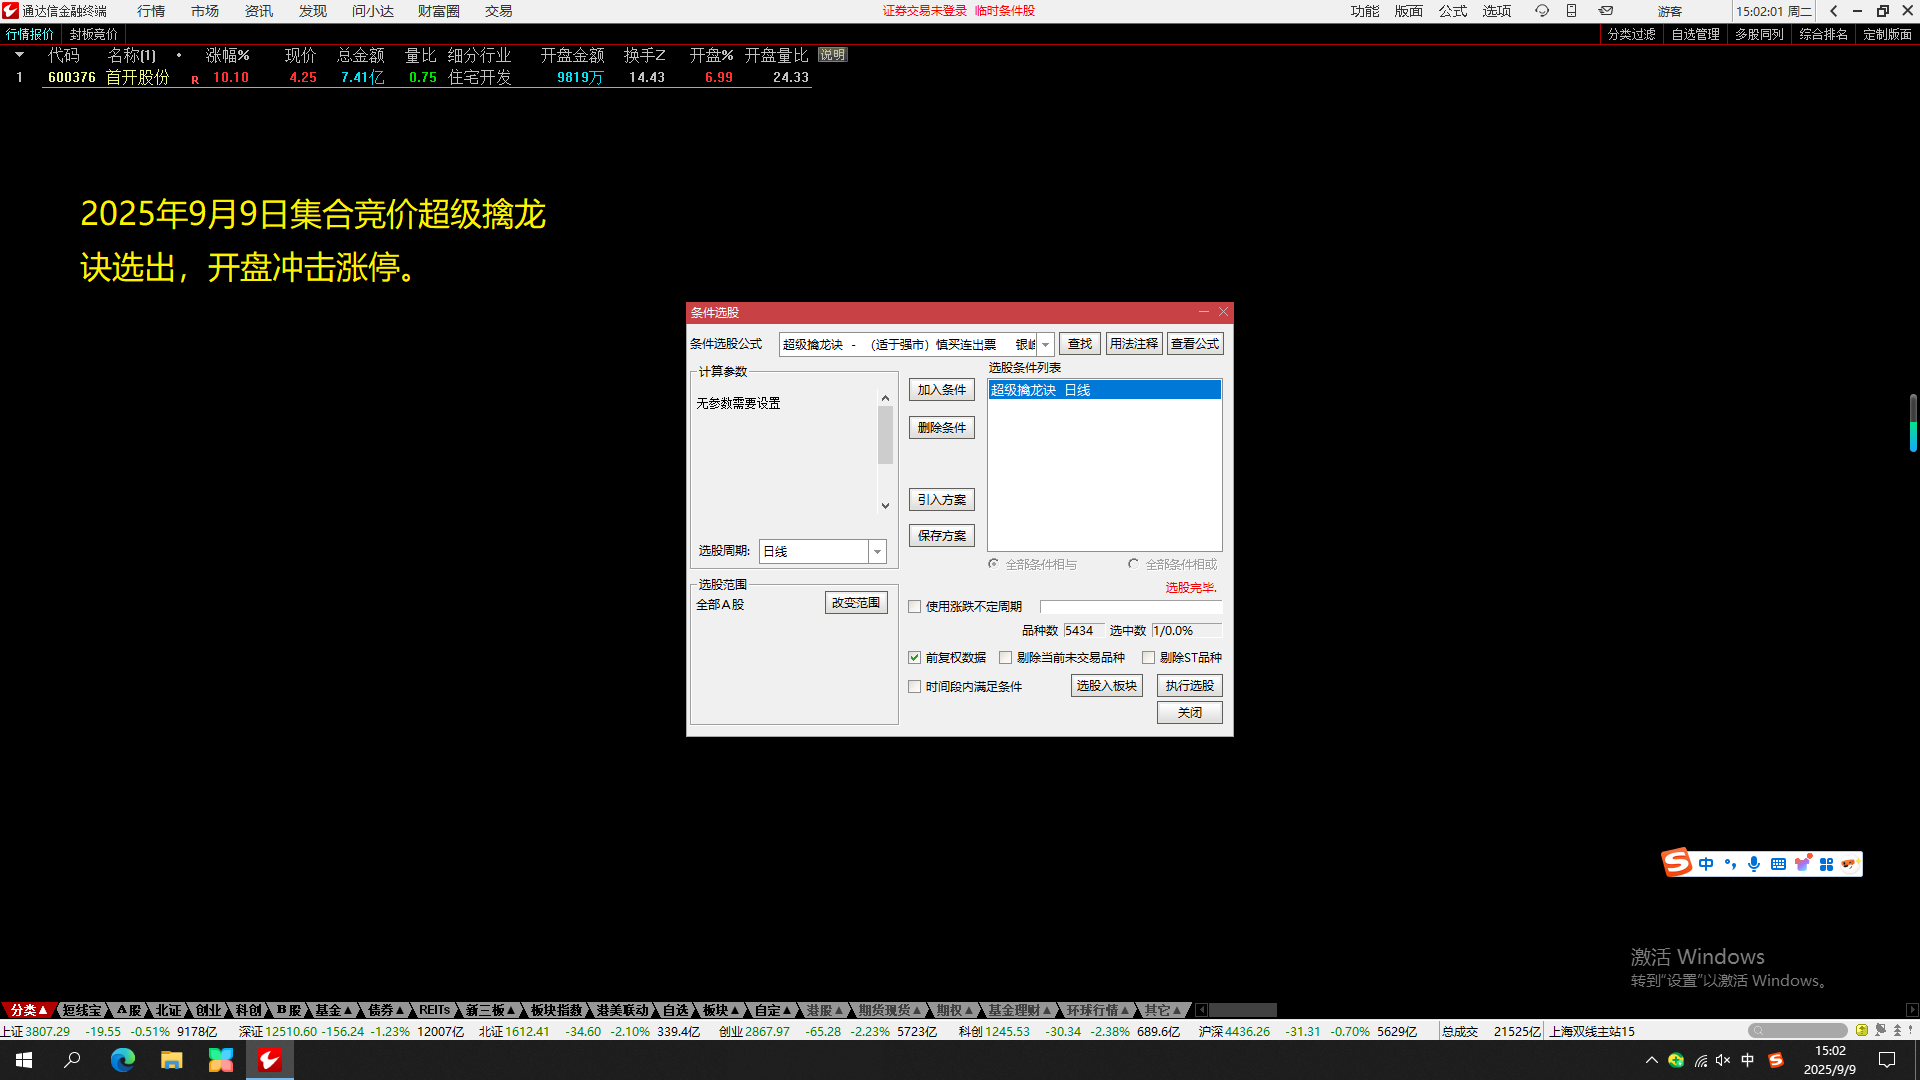Image resolution: width=1920 pixels, height=1080 pixels.
Task: Open the 选股周期 日线 dropdown
Action: tap(877, 552)
